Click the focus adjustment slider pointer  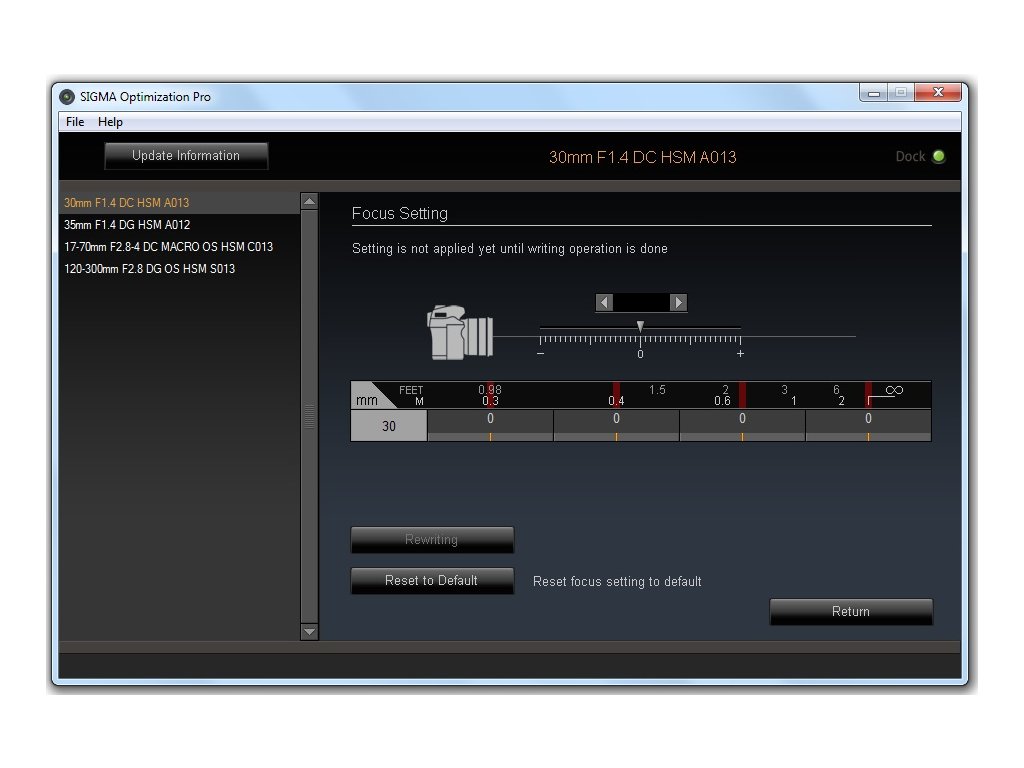point(640,326)
